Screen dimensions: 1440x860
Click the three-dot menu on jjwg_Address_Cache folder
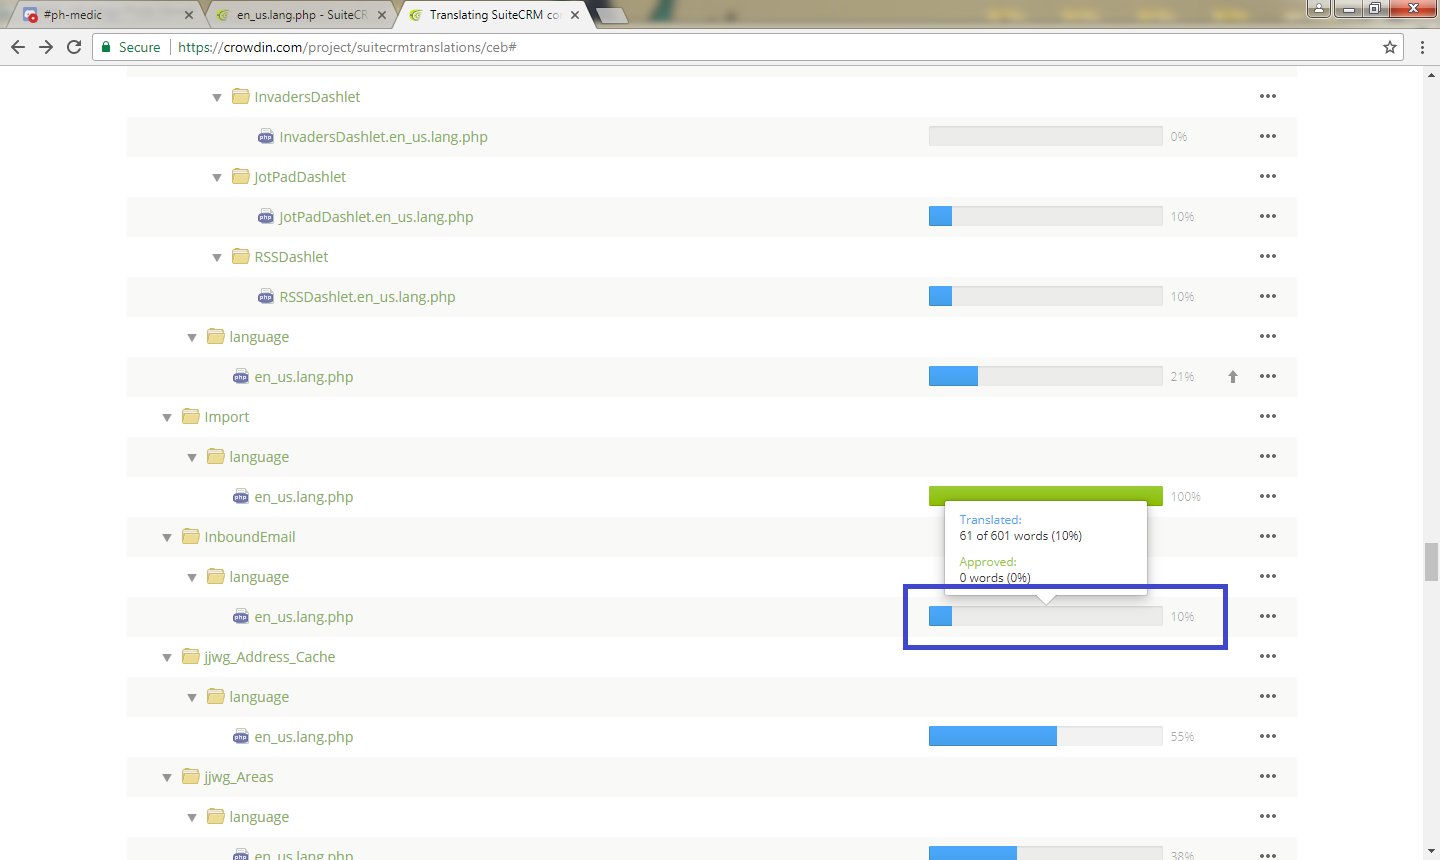click(x=1268, y=656)
